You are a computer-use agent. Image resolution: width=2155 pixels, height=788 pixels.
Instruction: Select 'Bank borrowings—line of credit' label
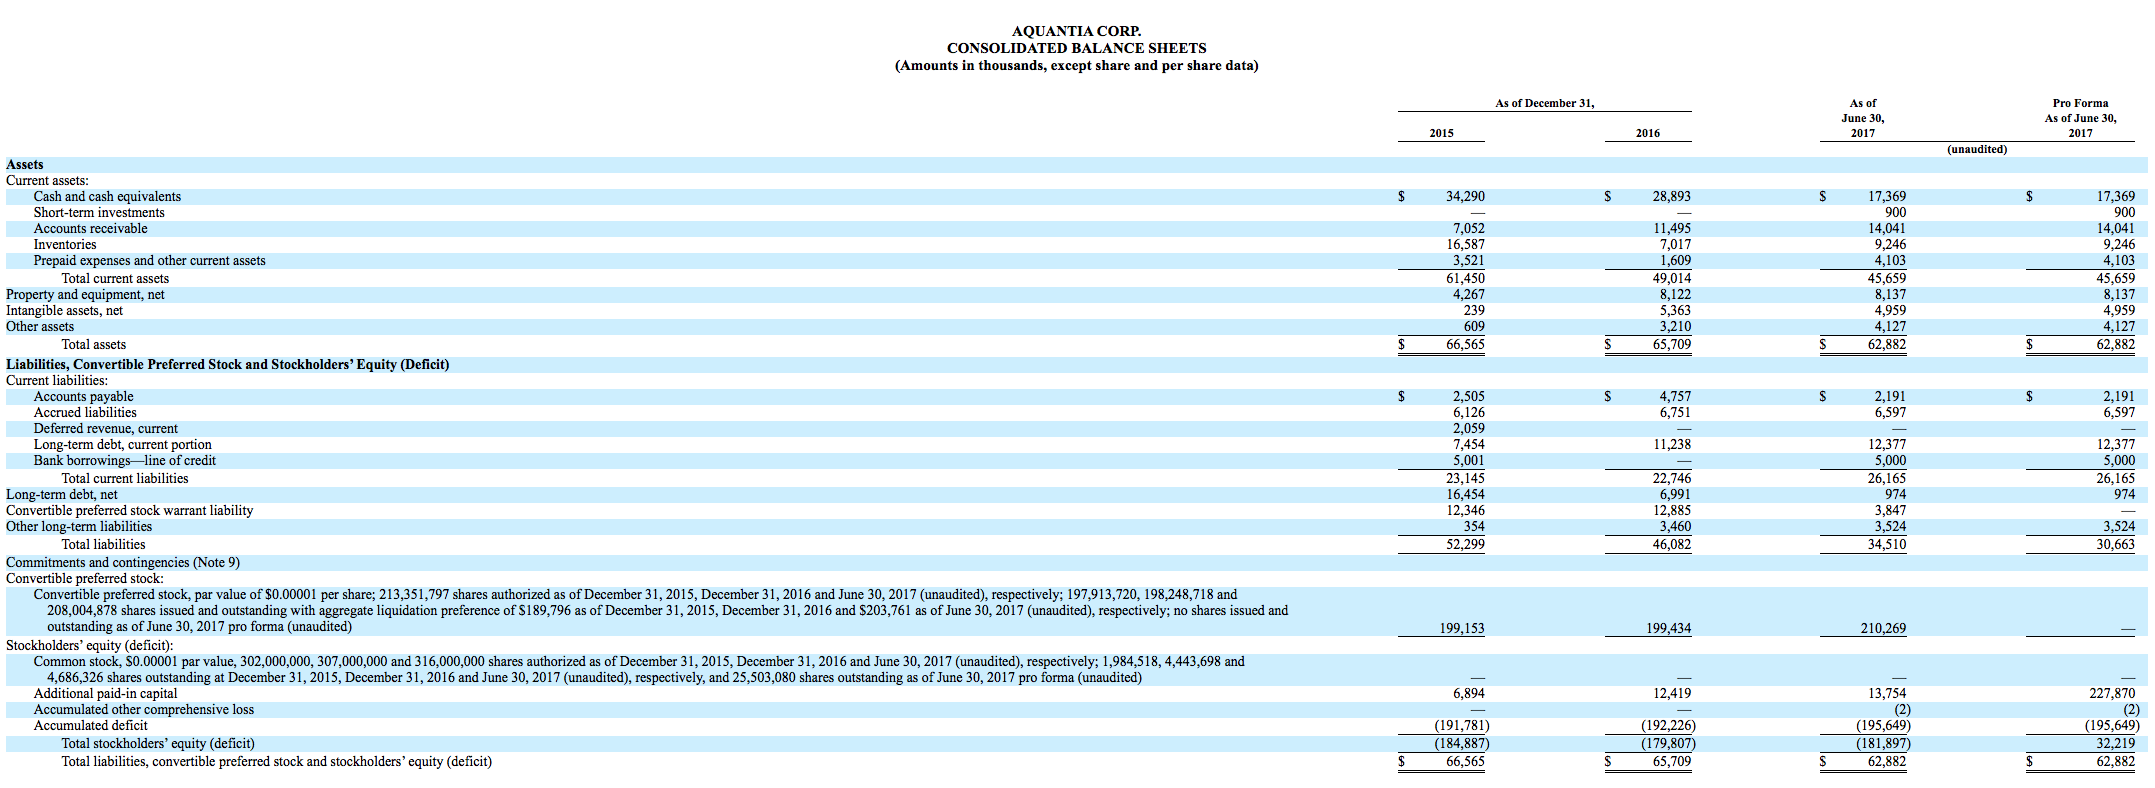pyautogui.click(x=124, y=461)
